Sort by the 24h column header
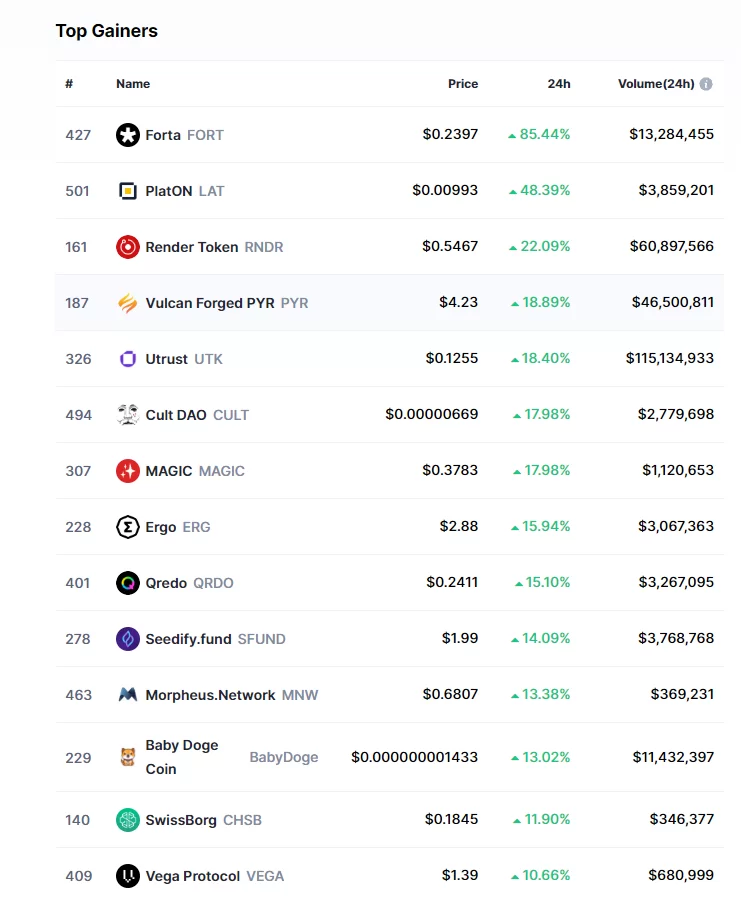 558,84
